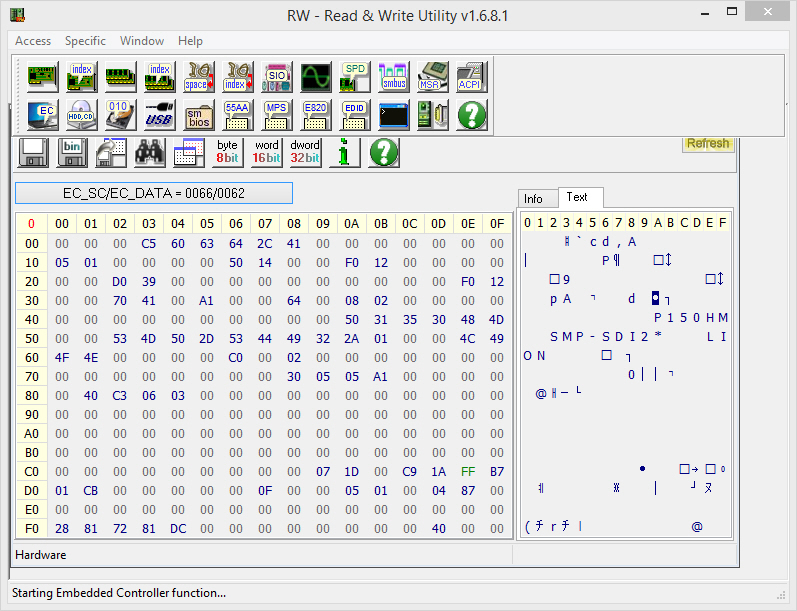
Task: Save EC data with the floppy icon
Action: pyautogui.click(x=33, y=152)
